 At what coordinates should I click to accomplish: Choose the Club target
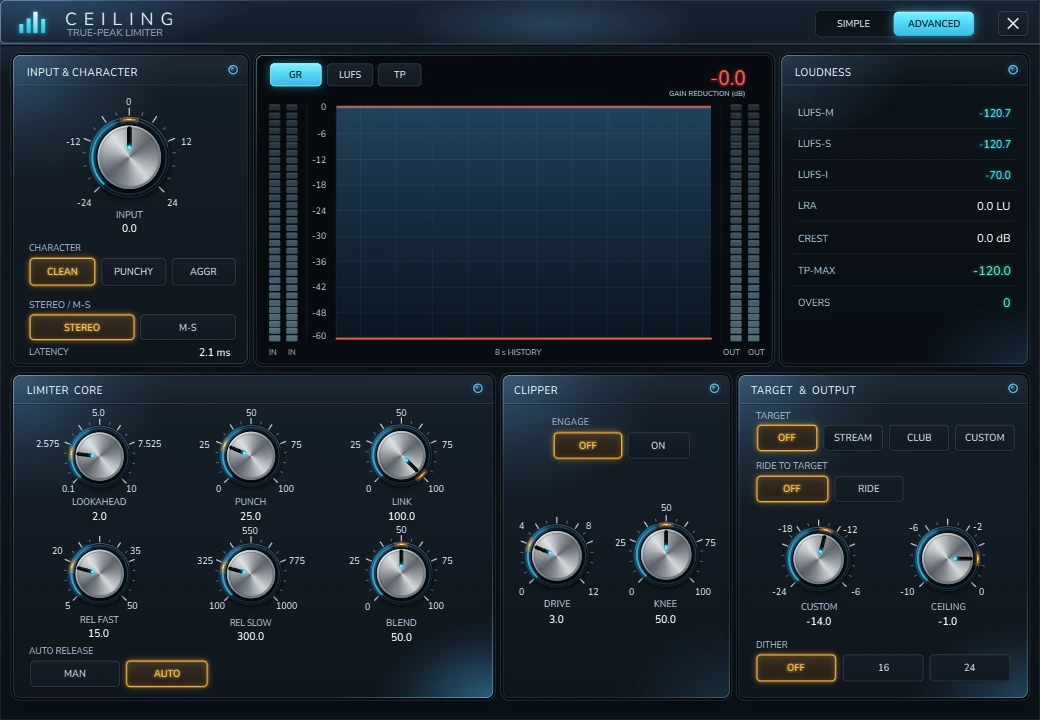[919, 438]
